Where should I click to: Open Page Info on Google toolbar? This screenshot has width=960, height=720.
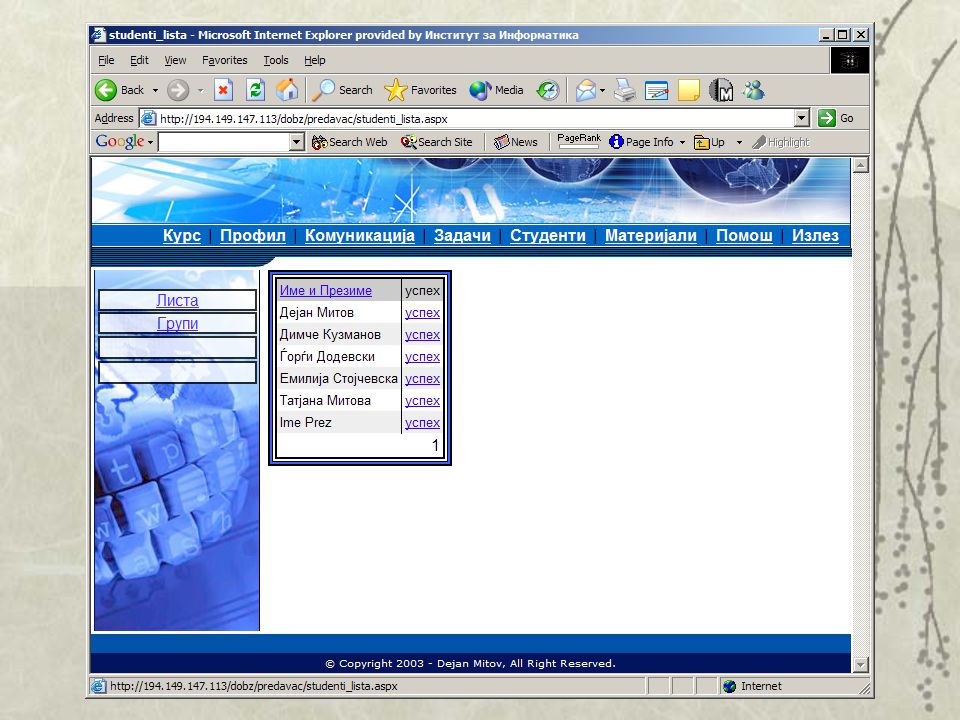[x=642, y=142]
